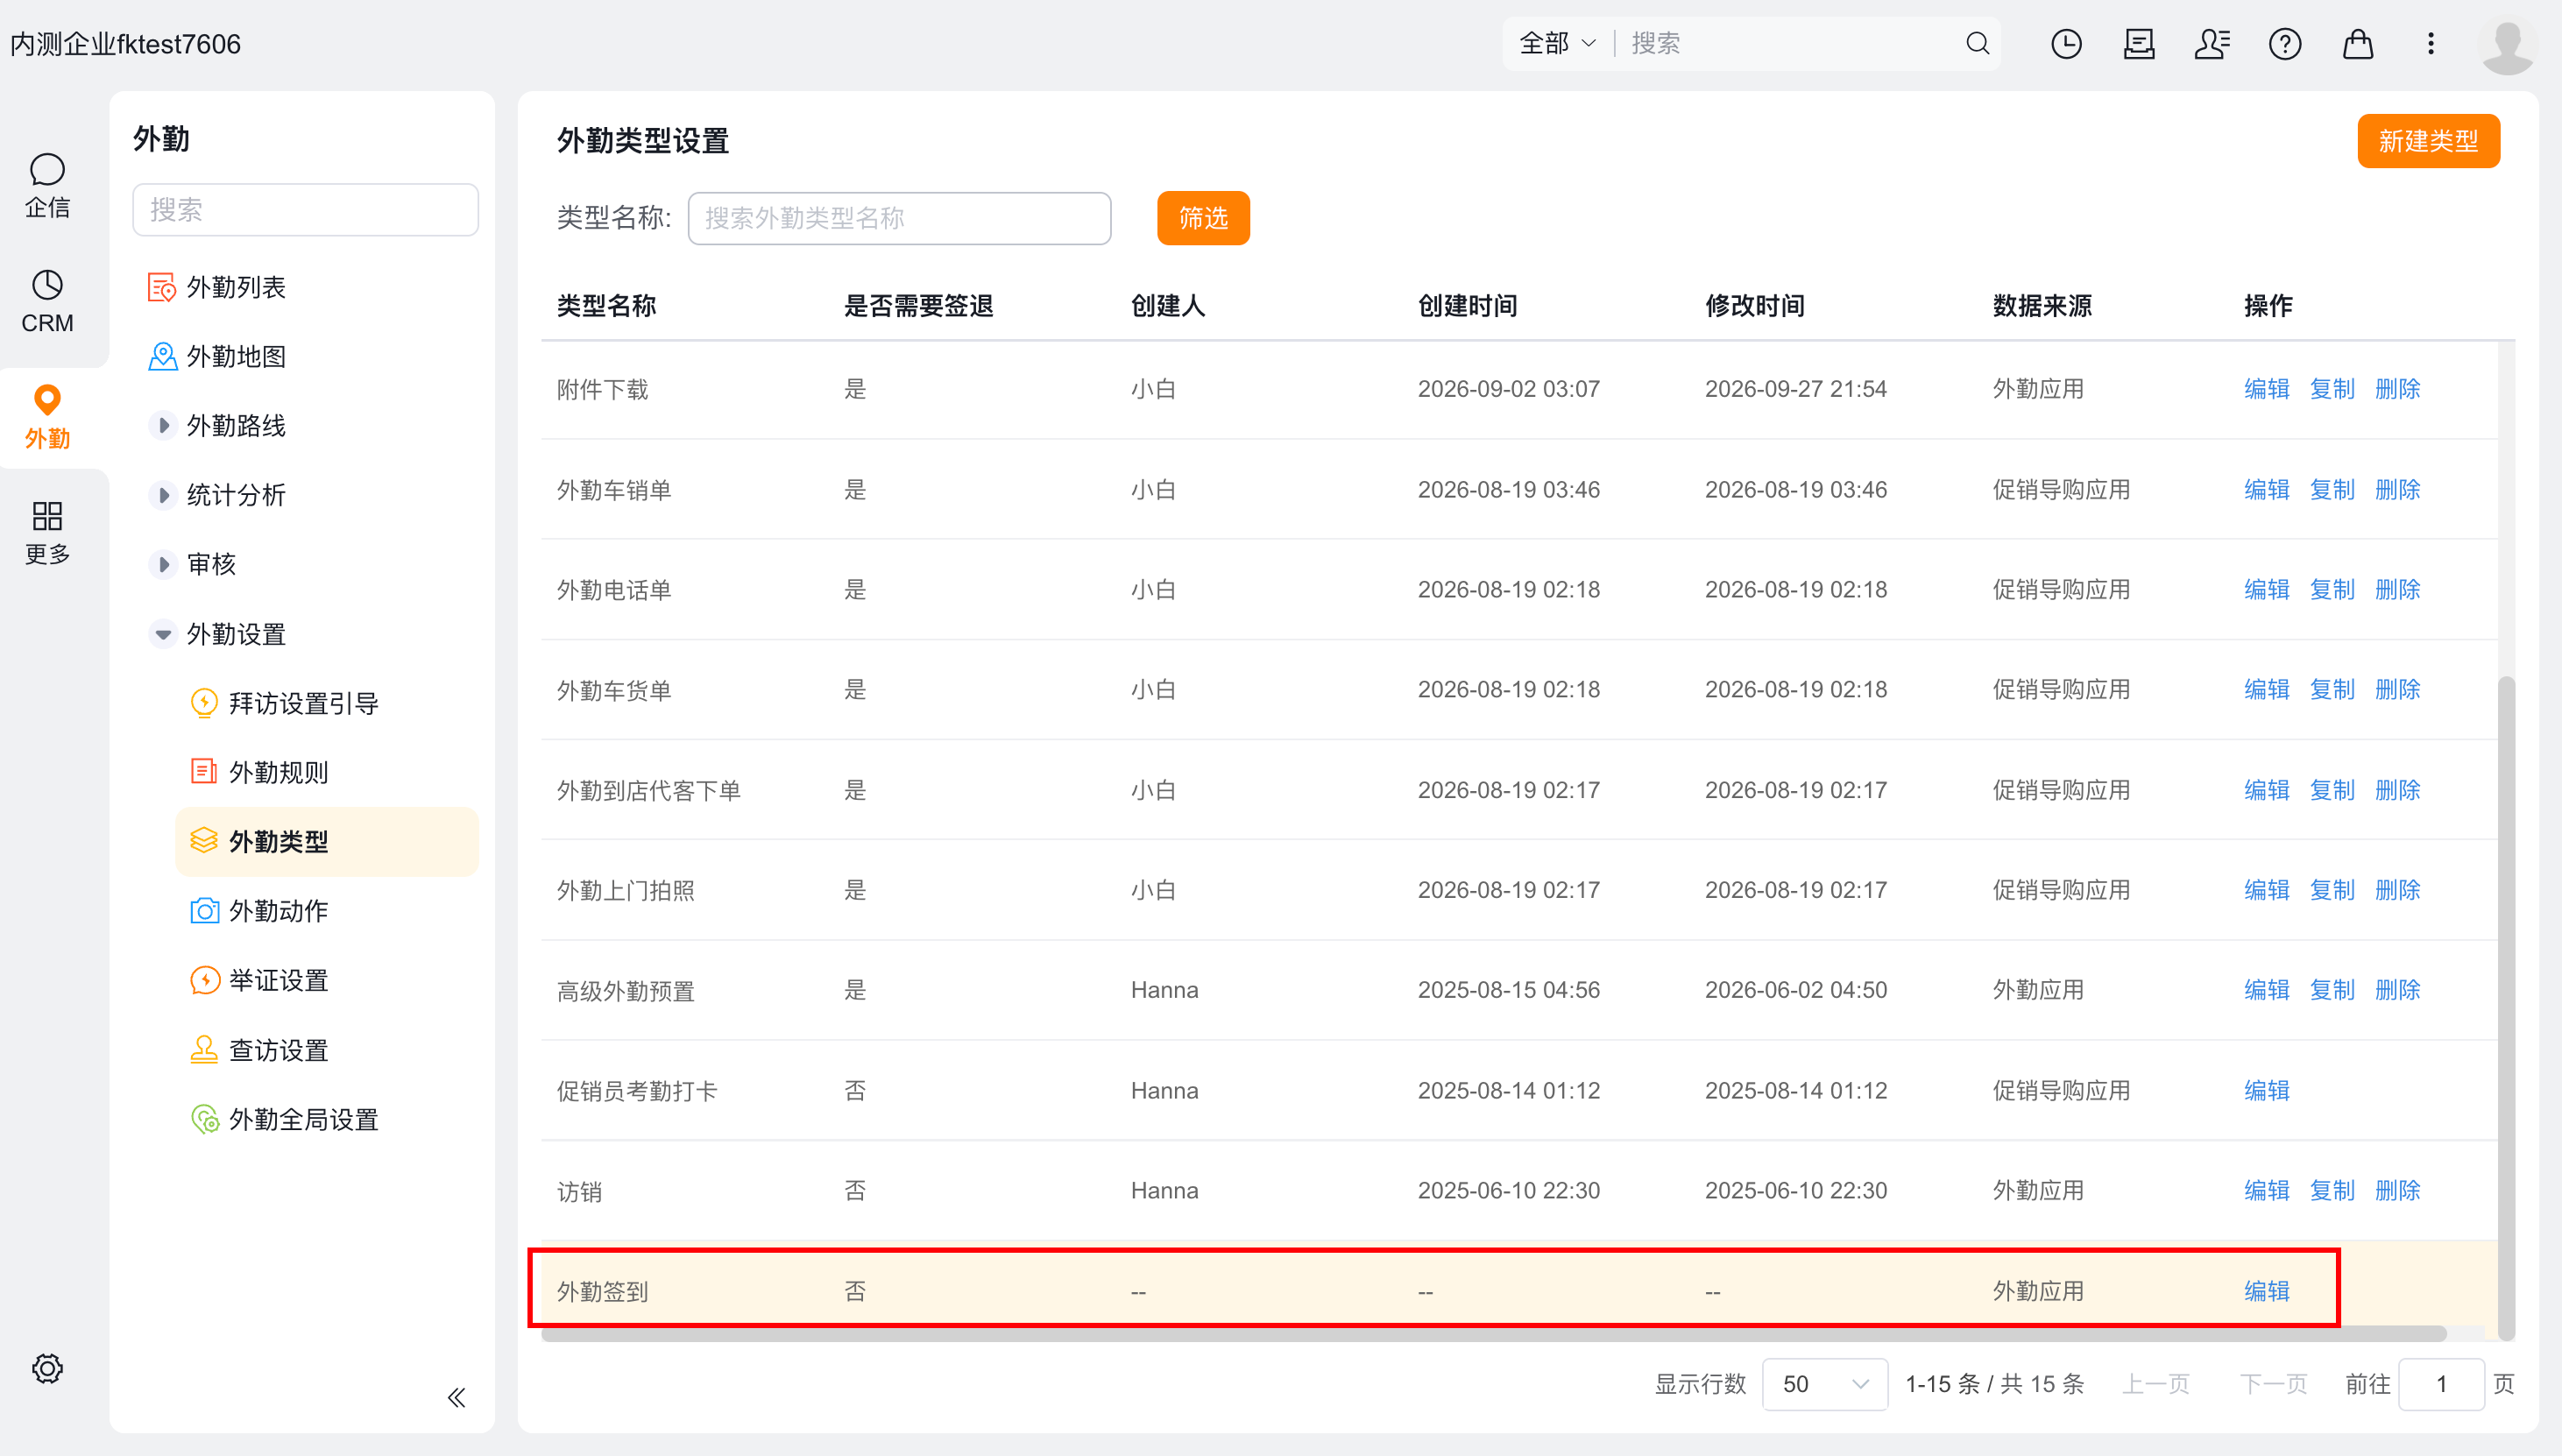The width and height of the screenshot is (2562, 1456).
Task: Select 外勤规则 menu item
Action: click(x=259, y=772)
